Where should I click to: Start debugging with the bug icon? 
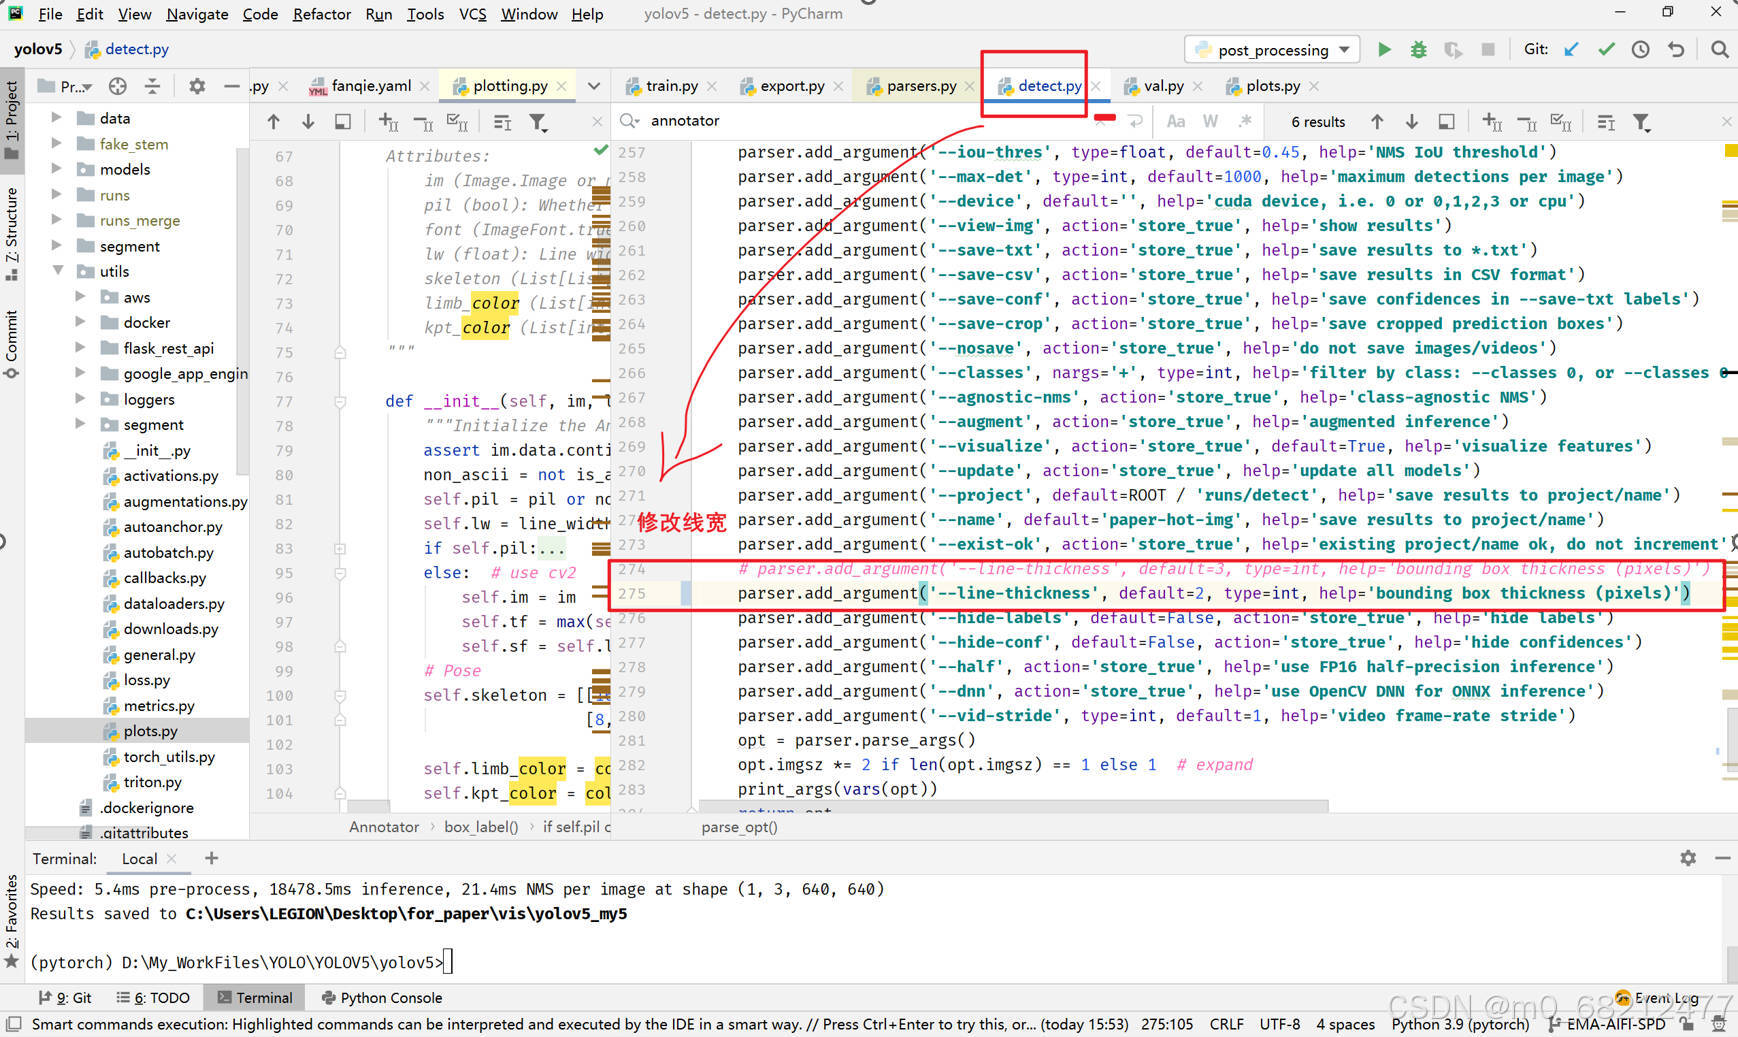pos(1418,49)
